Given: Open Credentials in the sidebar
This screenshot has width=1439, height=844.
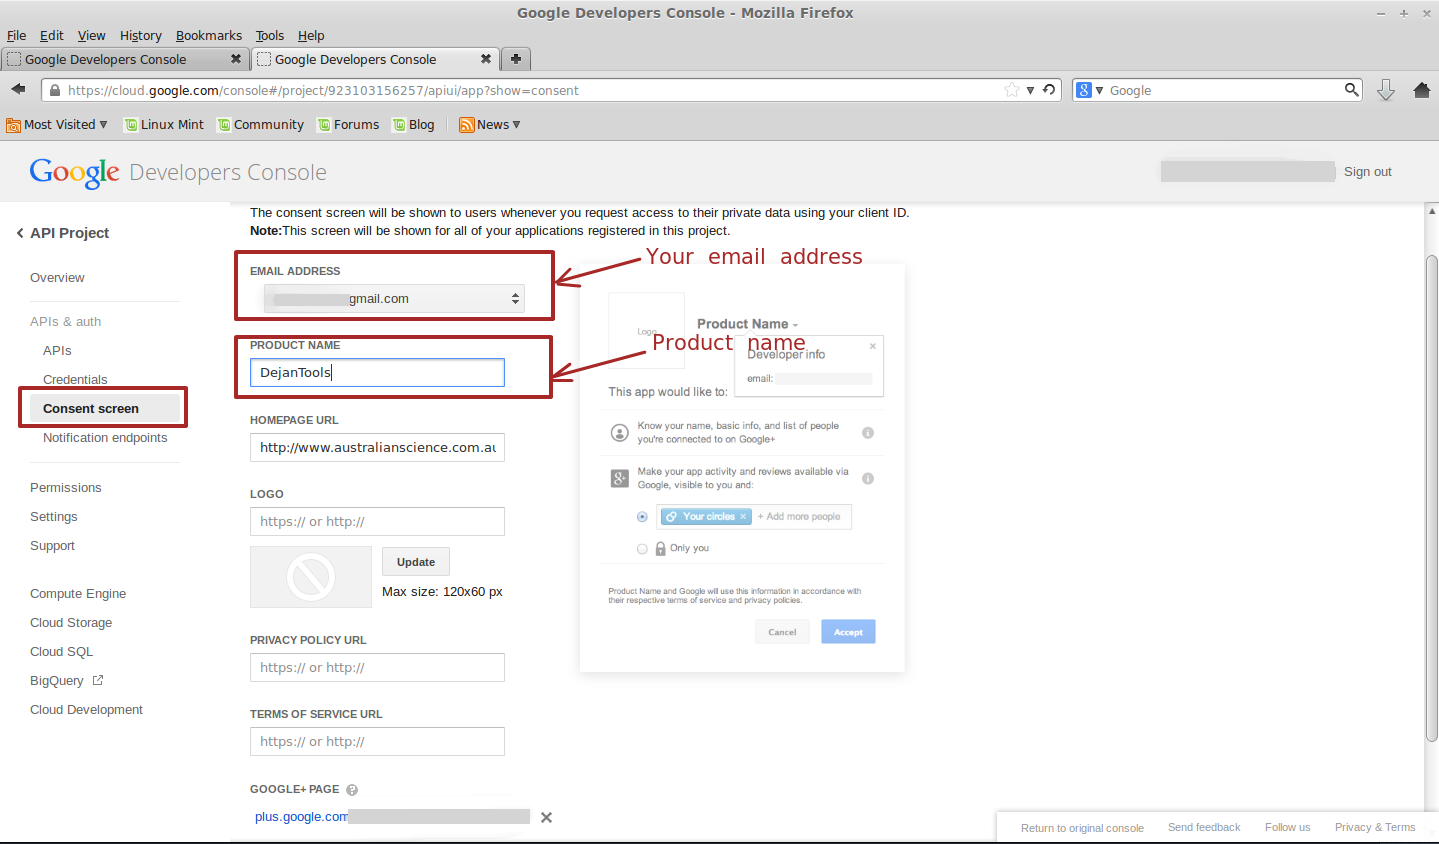Looking at the screenshot, I should pos(75,380).
